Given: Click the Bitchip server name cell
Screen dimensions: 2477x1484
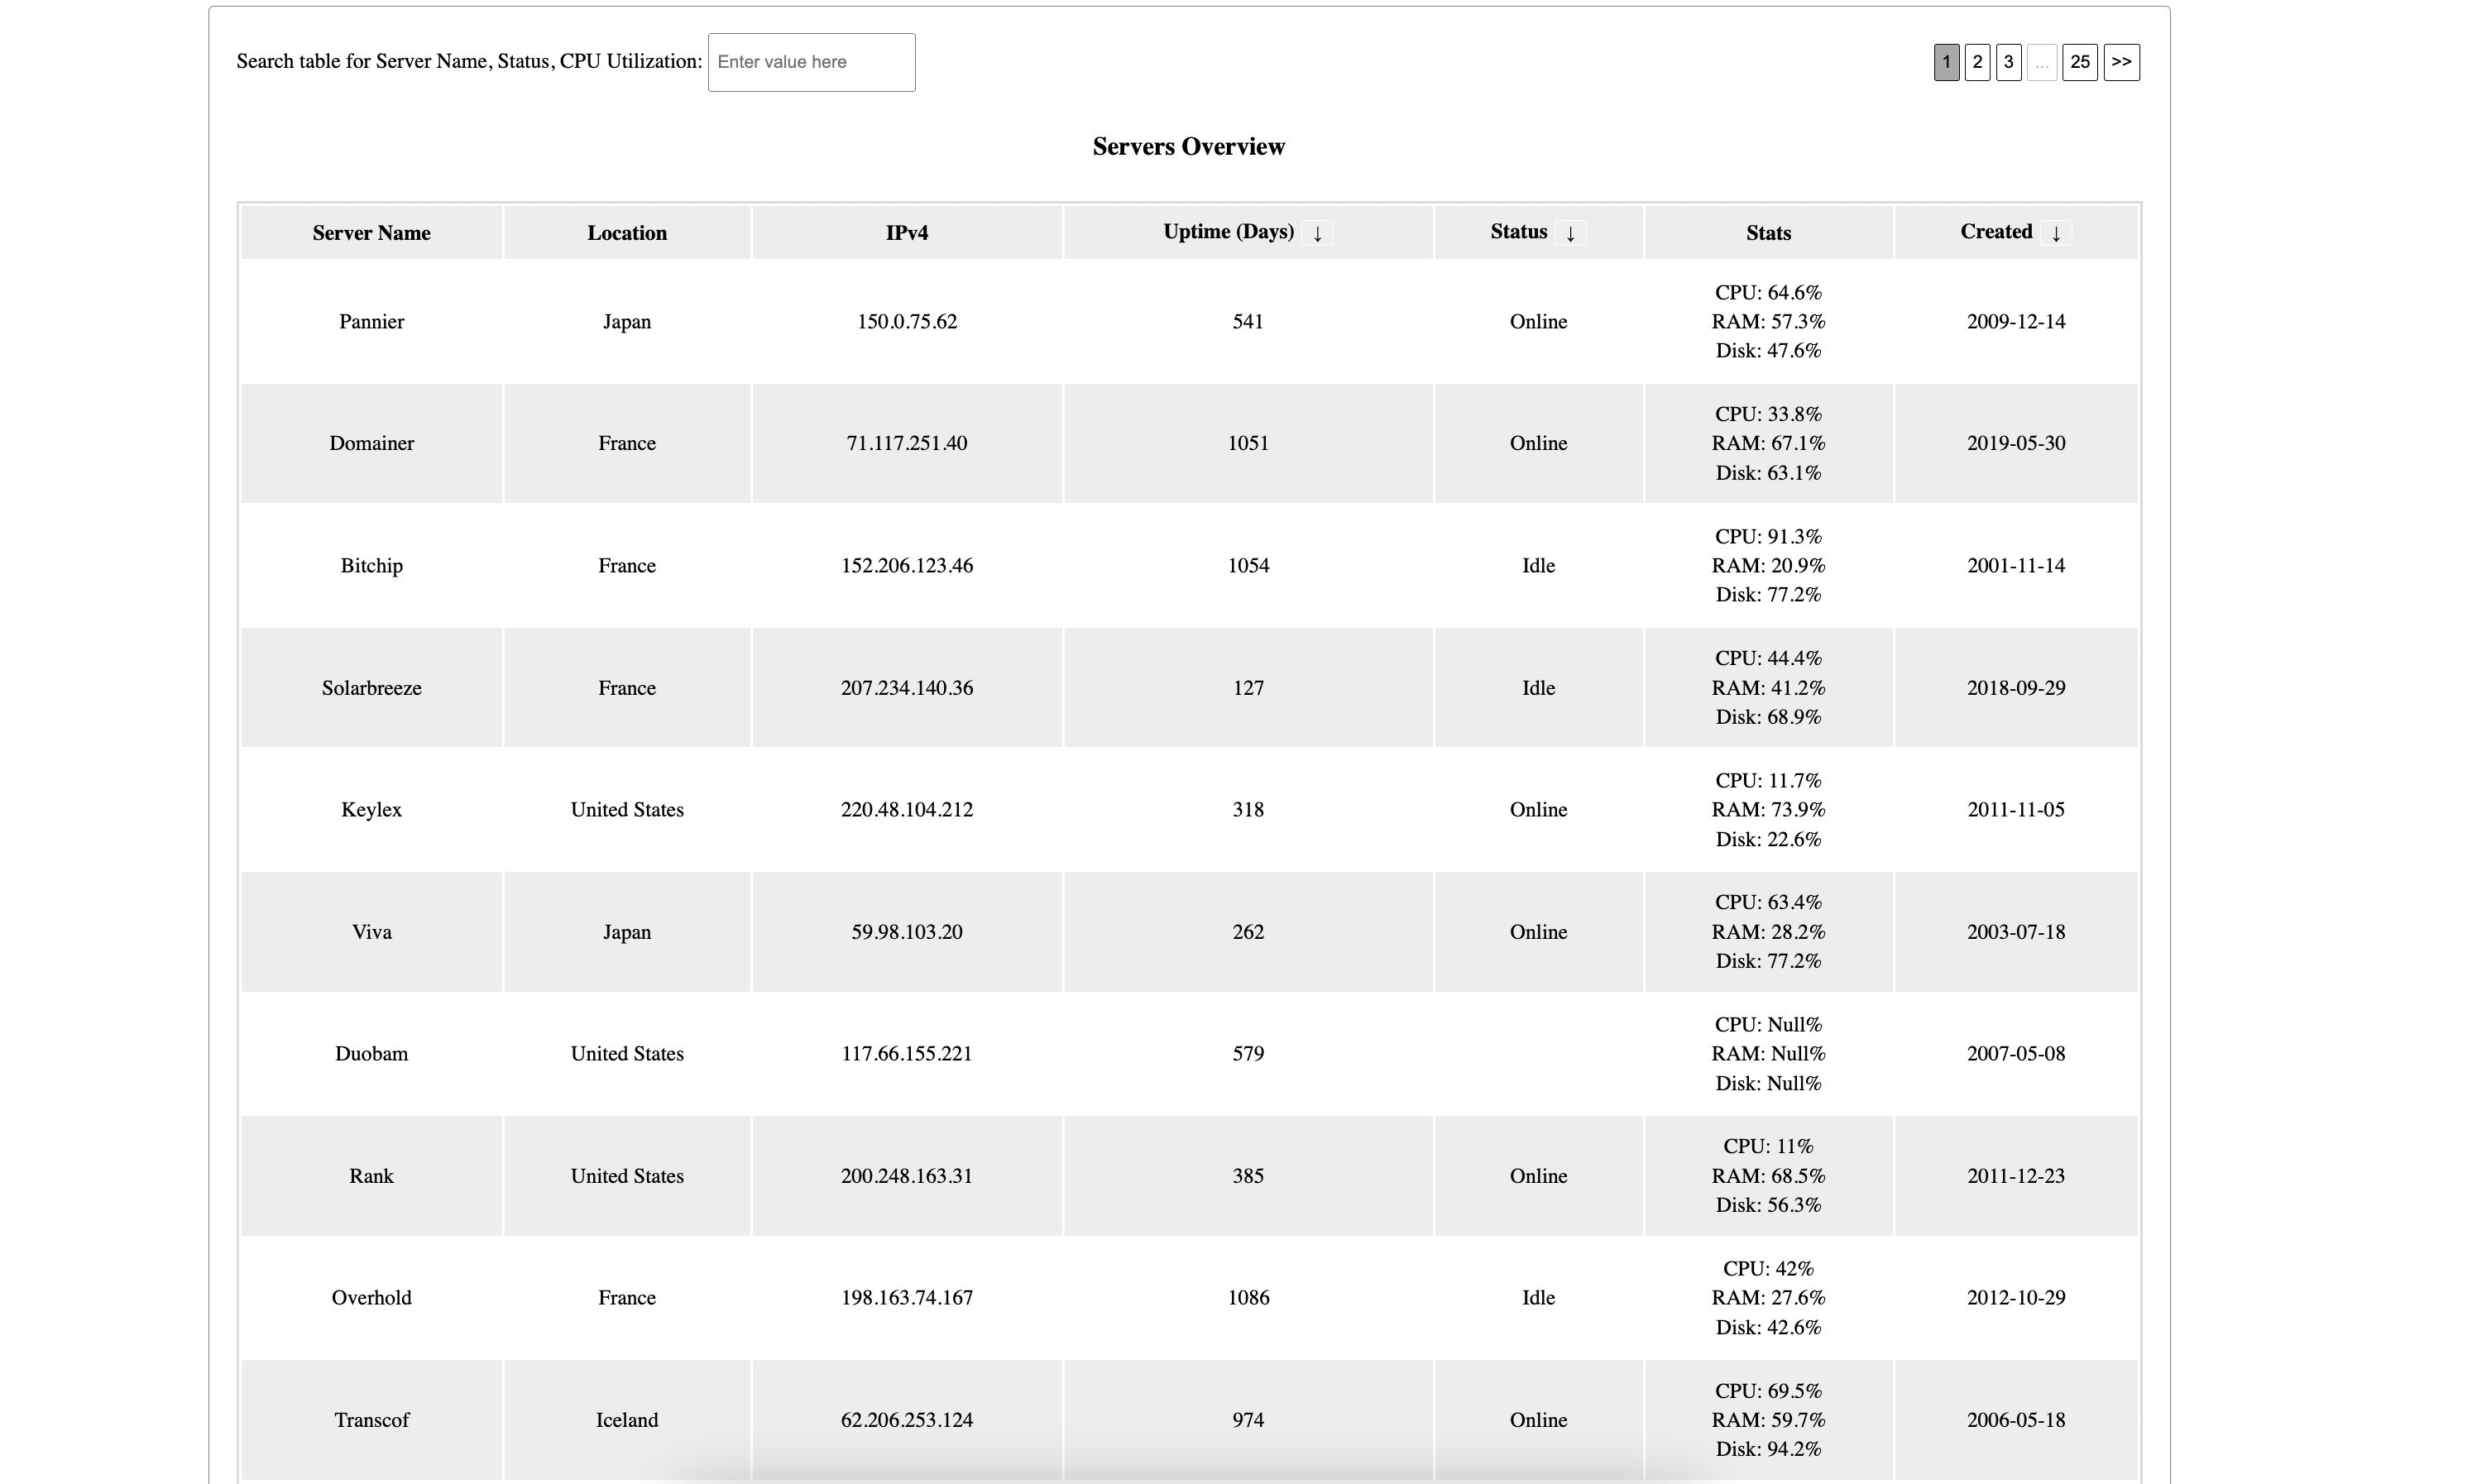Looking at the screenshot, I should 371,565.
